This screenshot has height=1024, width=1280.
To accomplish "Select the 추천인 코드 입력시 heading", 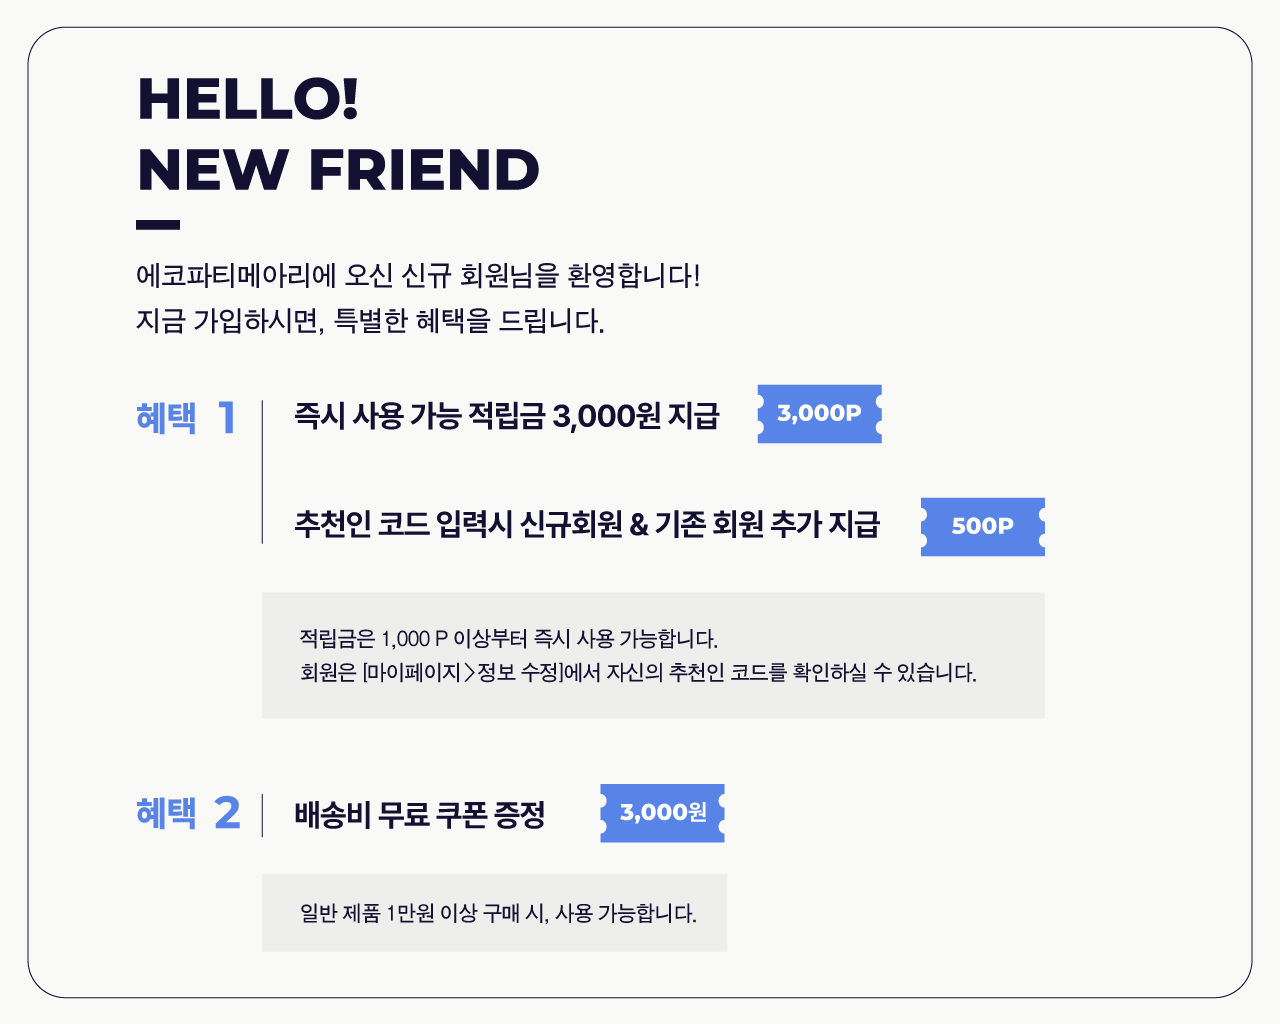I will click(586, 524).
